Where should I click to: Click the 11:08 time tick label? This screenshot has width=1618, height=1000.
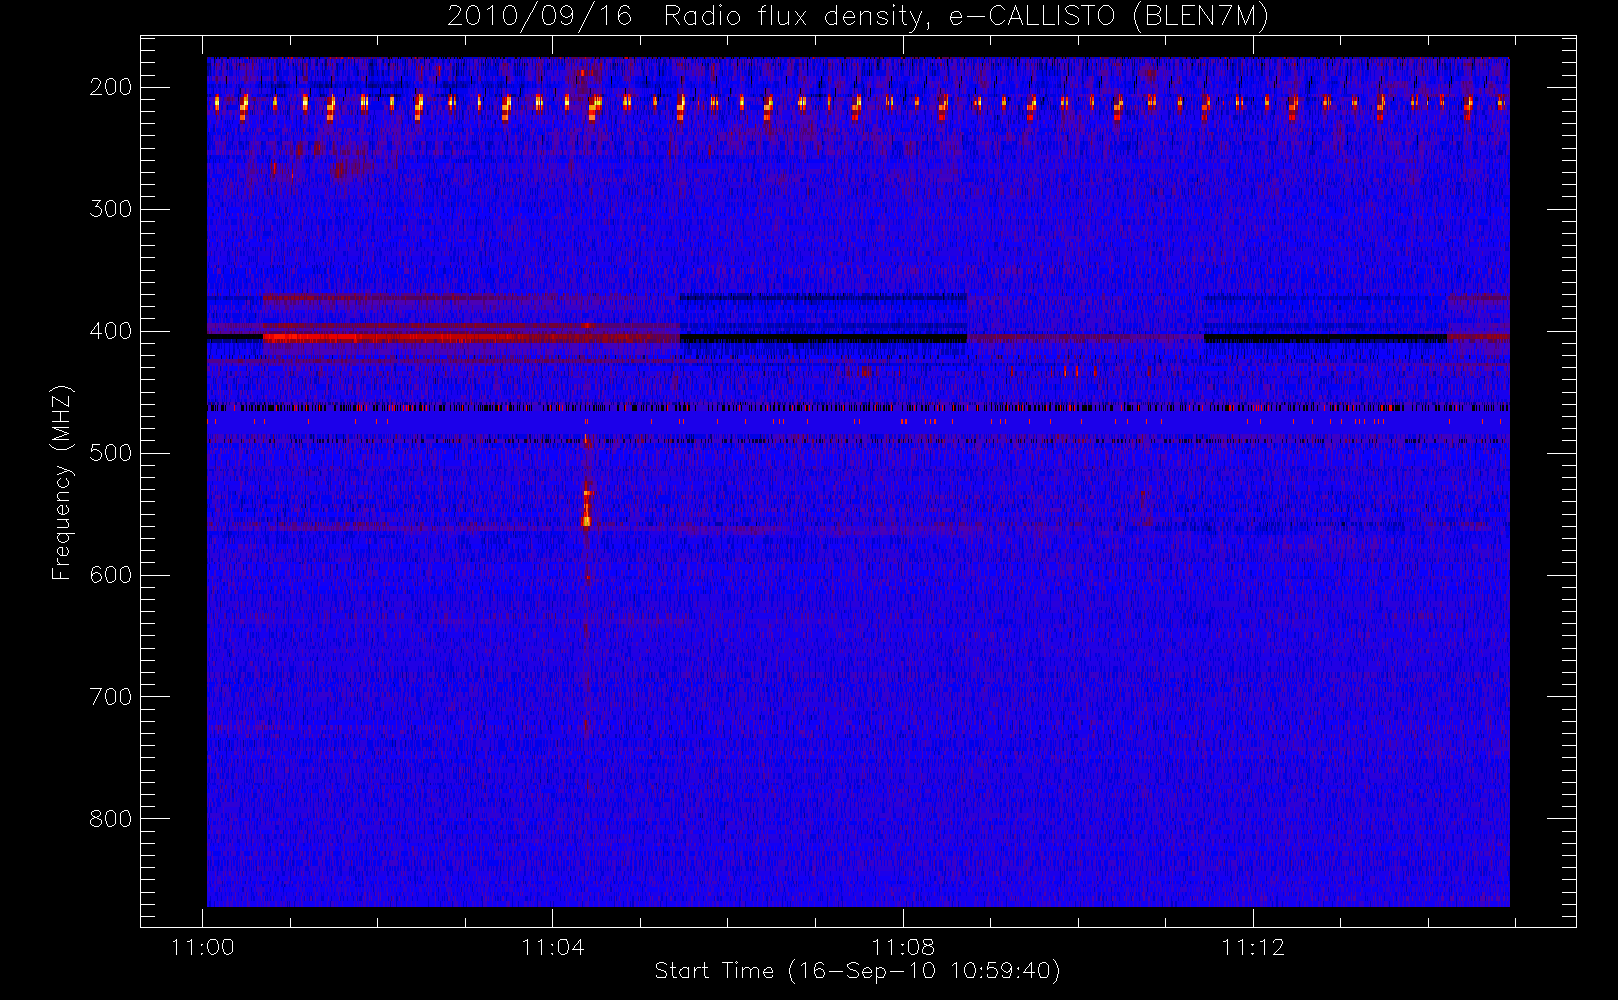coord(903,947)
